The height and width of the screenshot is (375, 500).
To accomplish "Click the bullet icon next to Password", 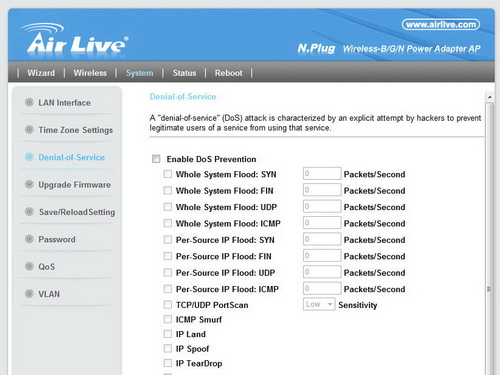I will point(29,239).
